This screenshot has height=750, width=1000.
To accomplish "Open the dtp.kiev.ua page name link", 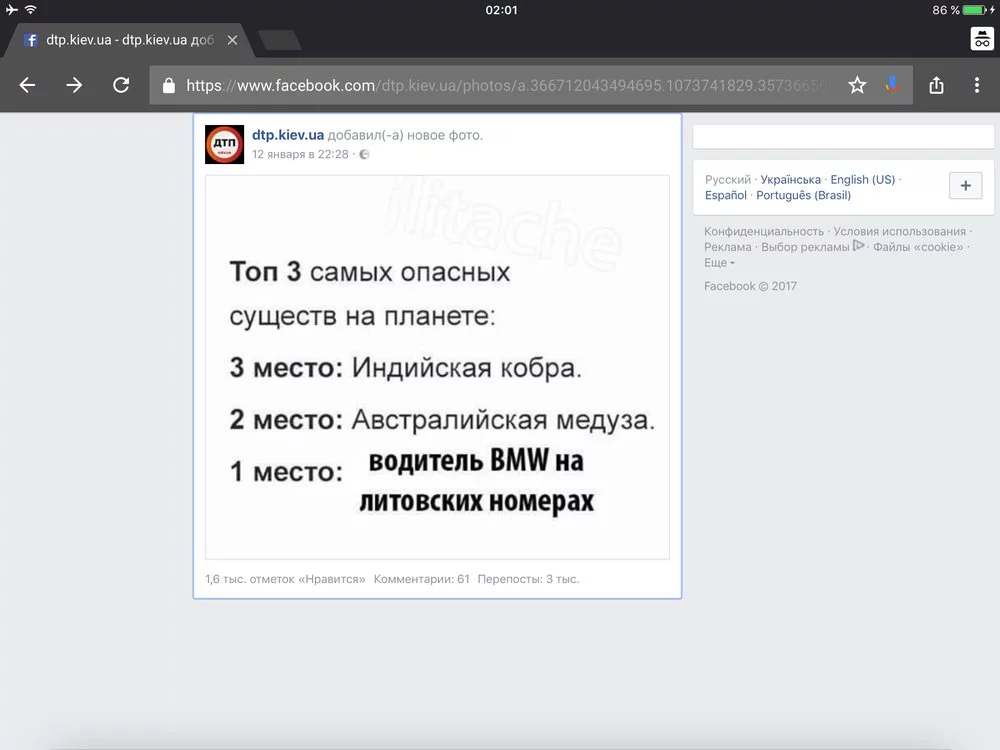I will pos(288,135).
